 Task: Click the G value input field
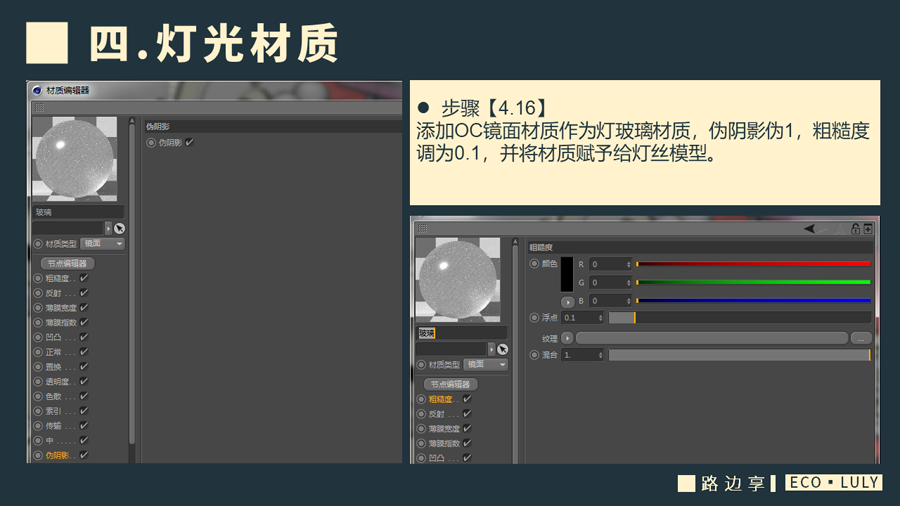[x=610, y=282]
